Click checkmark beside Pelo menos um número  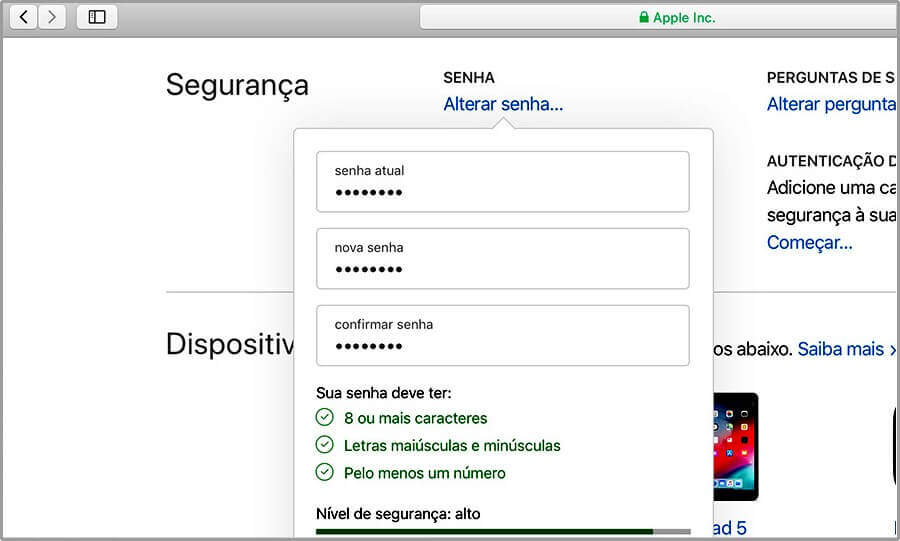point(324,472)
